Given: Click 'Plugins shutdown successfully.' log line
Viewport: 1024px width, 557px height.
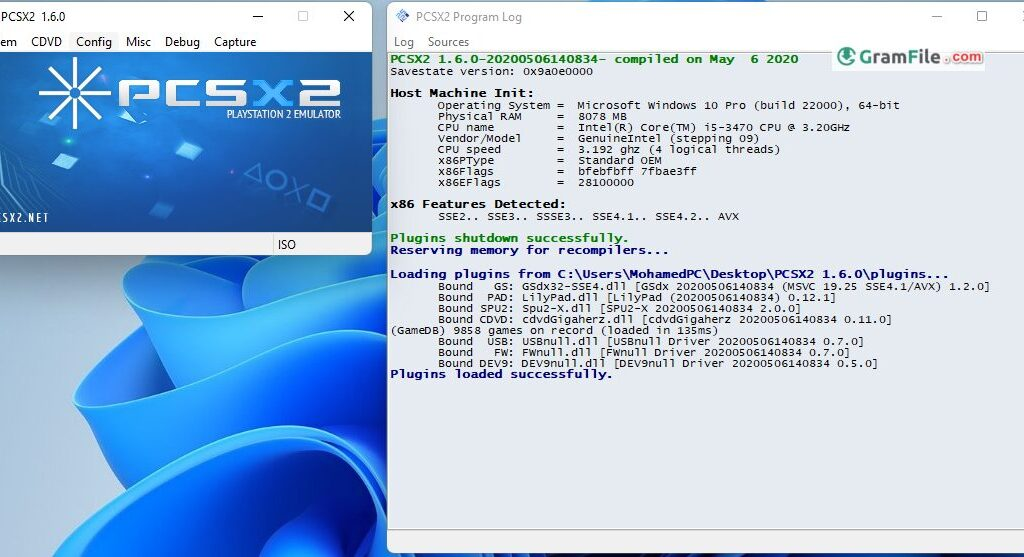Looking at the screenshot, I should (509, 238).
